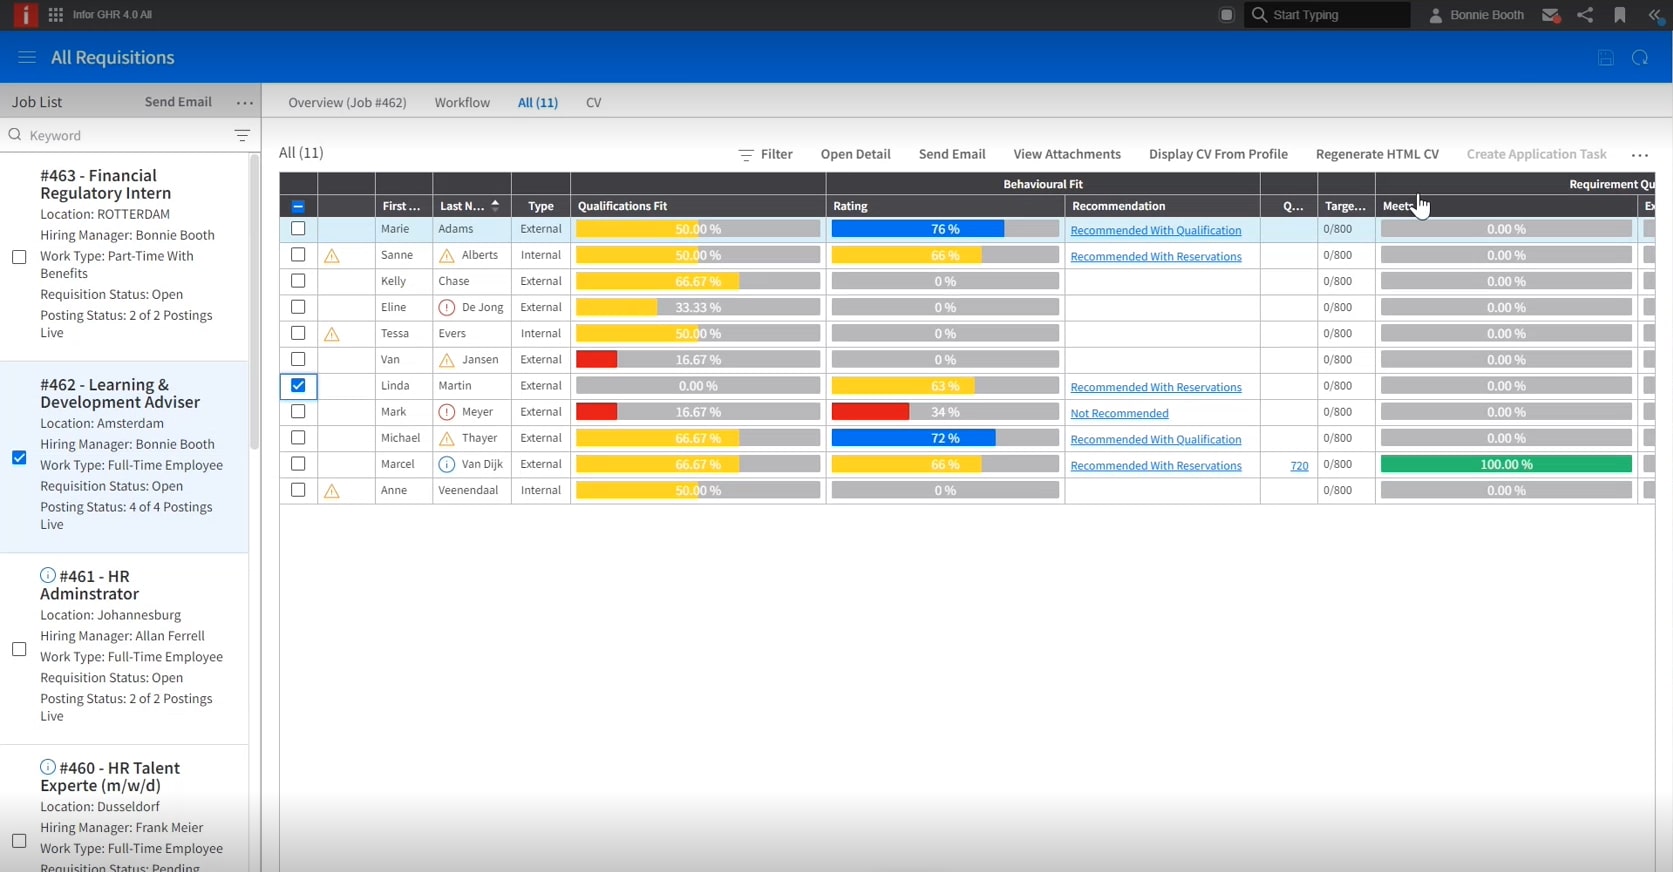This screenshot has height=872, width=1673.
Task: Sort by Last Name column arrow
Action: [x=495, y=206]
